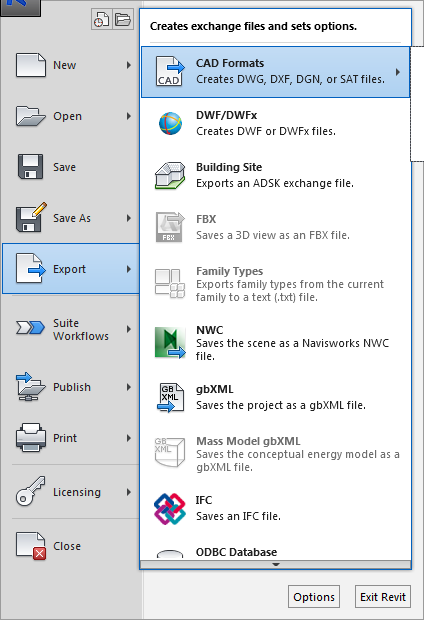Click the Licensing key icon
424x620 pixels.
(x=30, y=491)
